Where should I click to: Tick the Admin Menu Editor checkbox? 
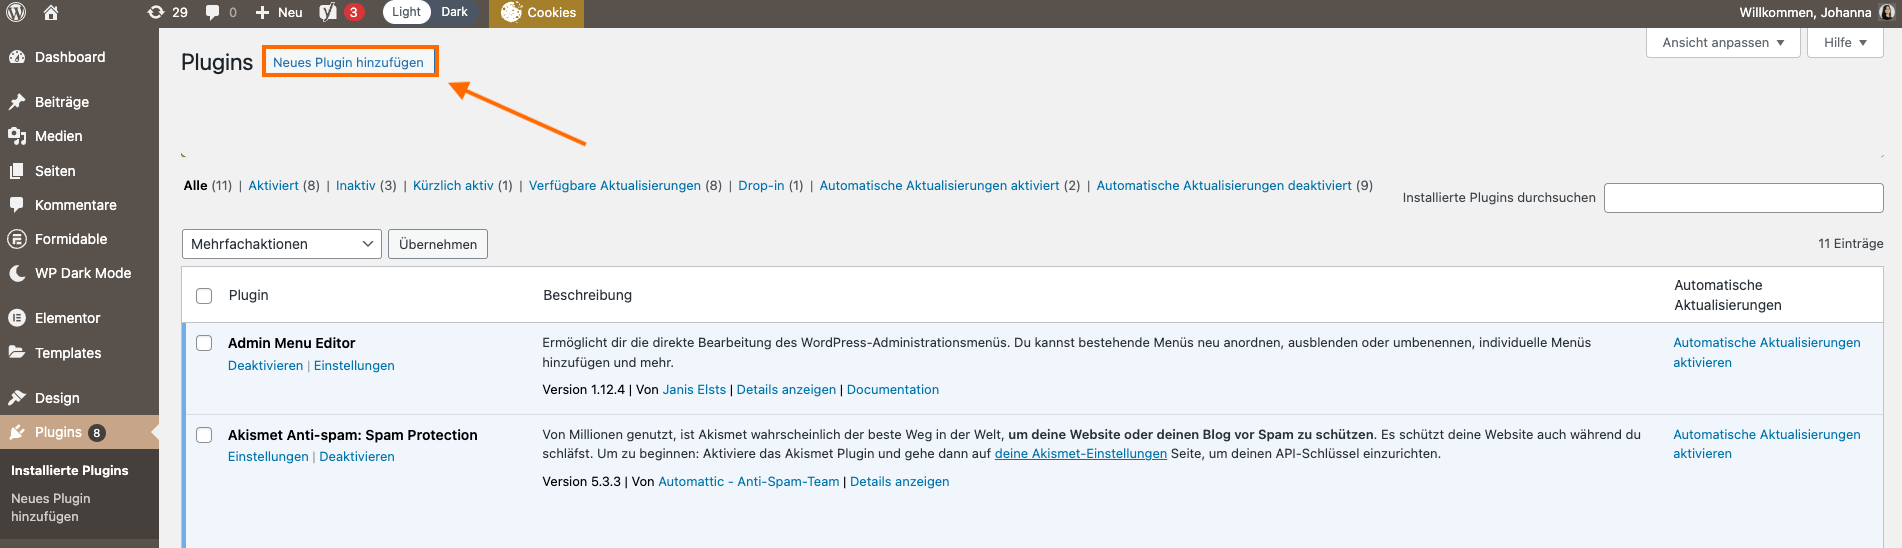(204, 343)
